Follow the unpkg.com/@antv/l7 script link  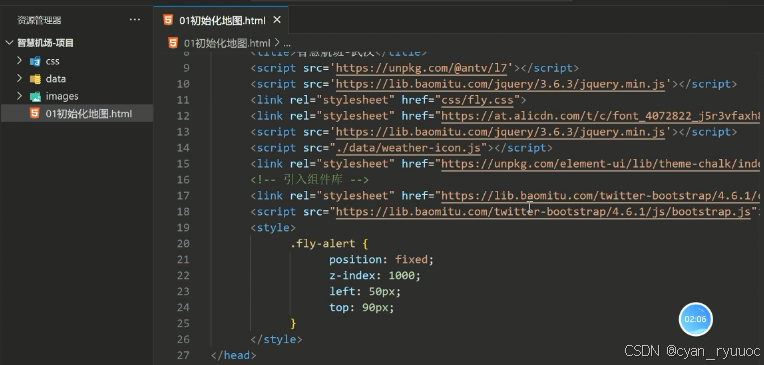422,68
